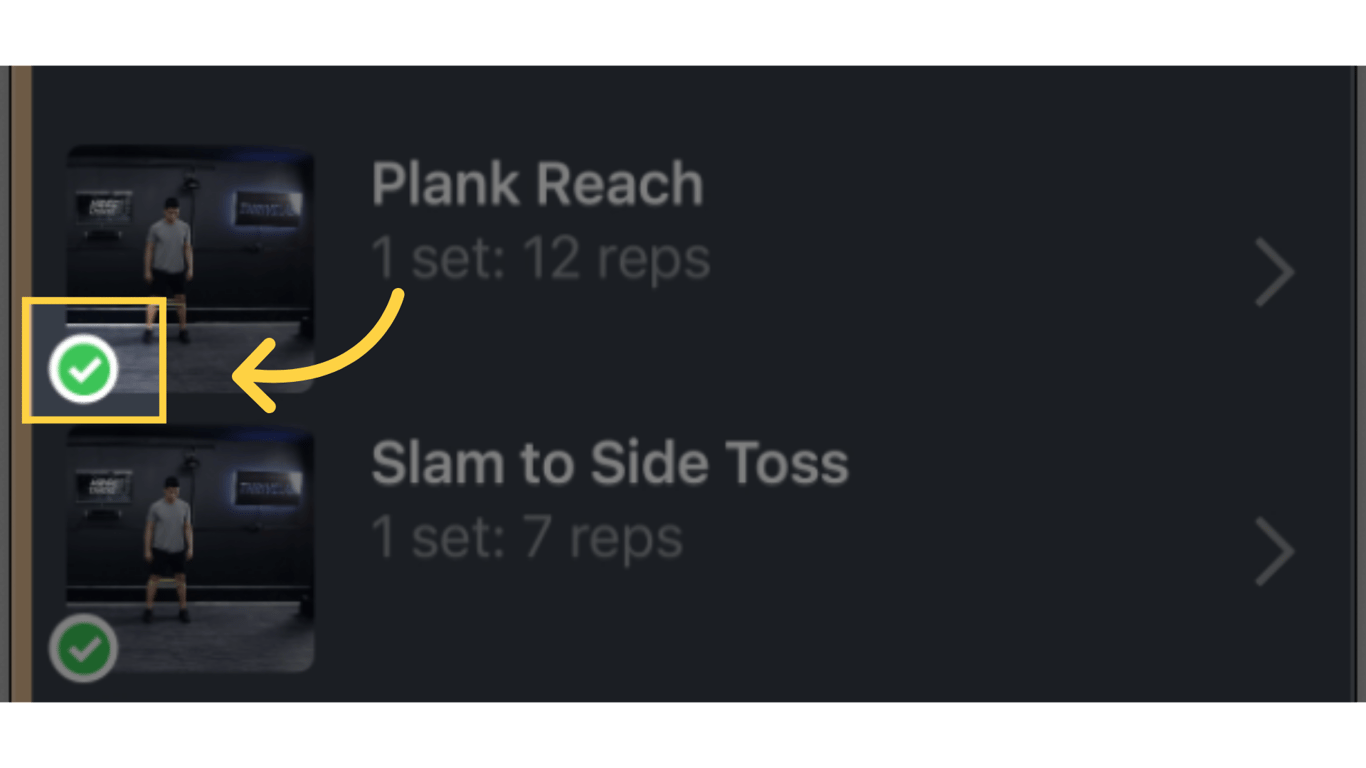Click left wall sign in Plank Reach thumbnail
Viewport: 1366px width, 768px height.
click(x=103, y=207)
